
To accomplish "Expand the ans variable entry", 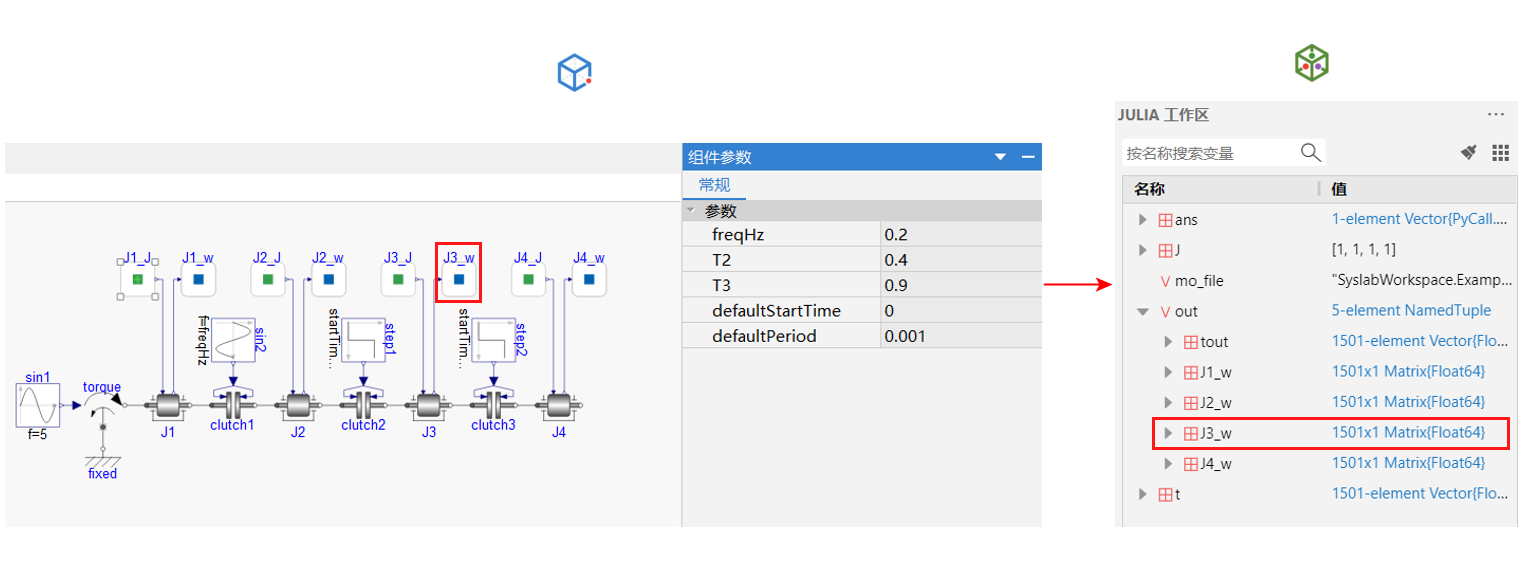I will click(1143, 220).
